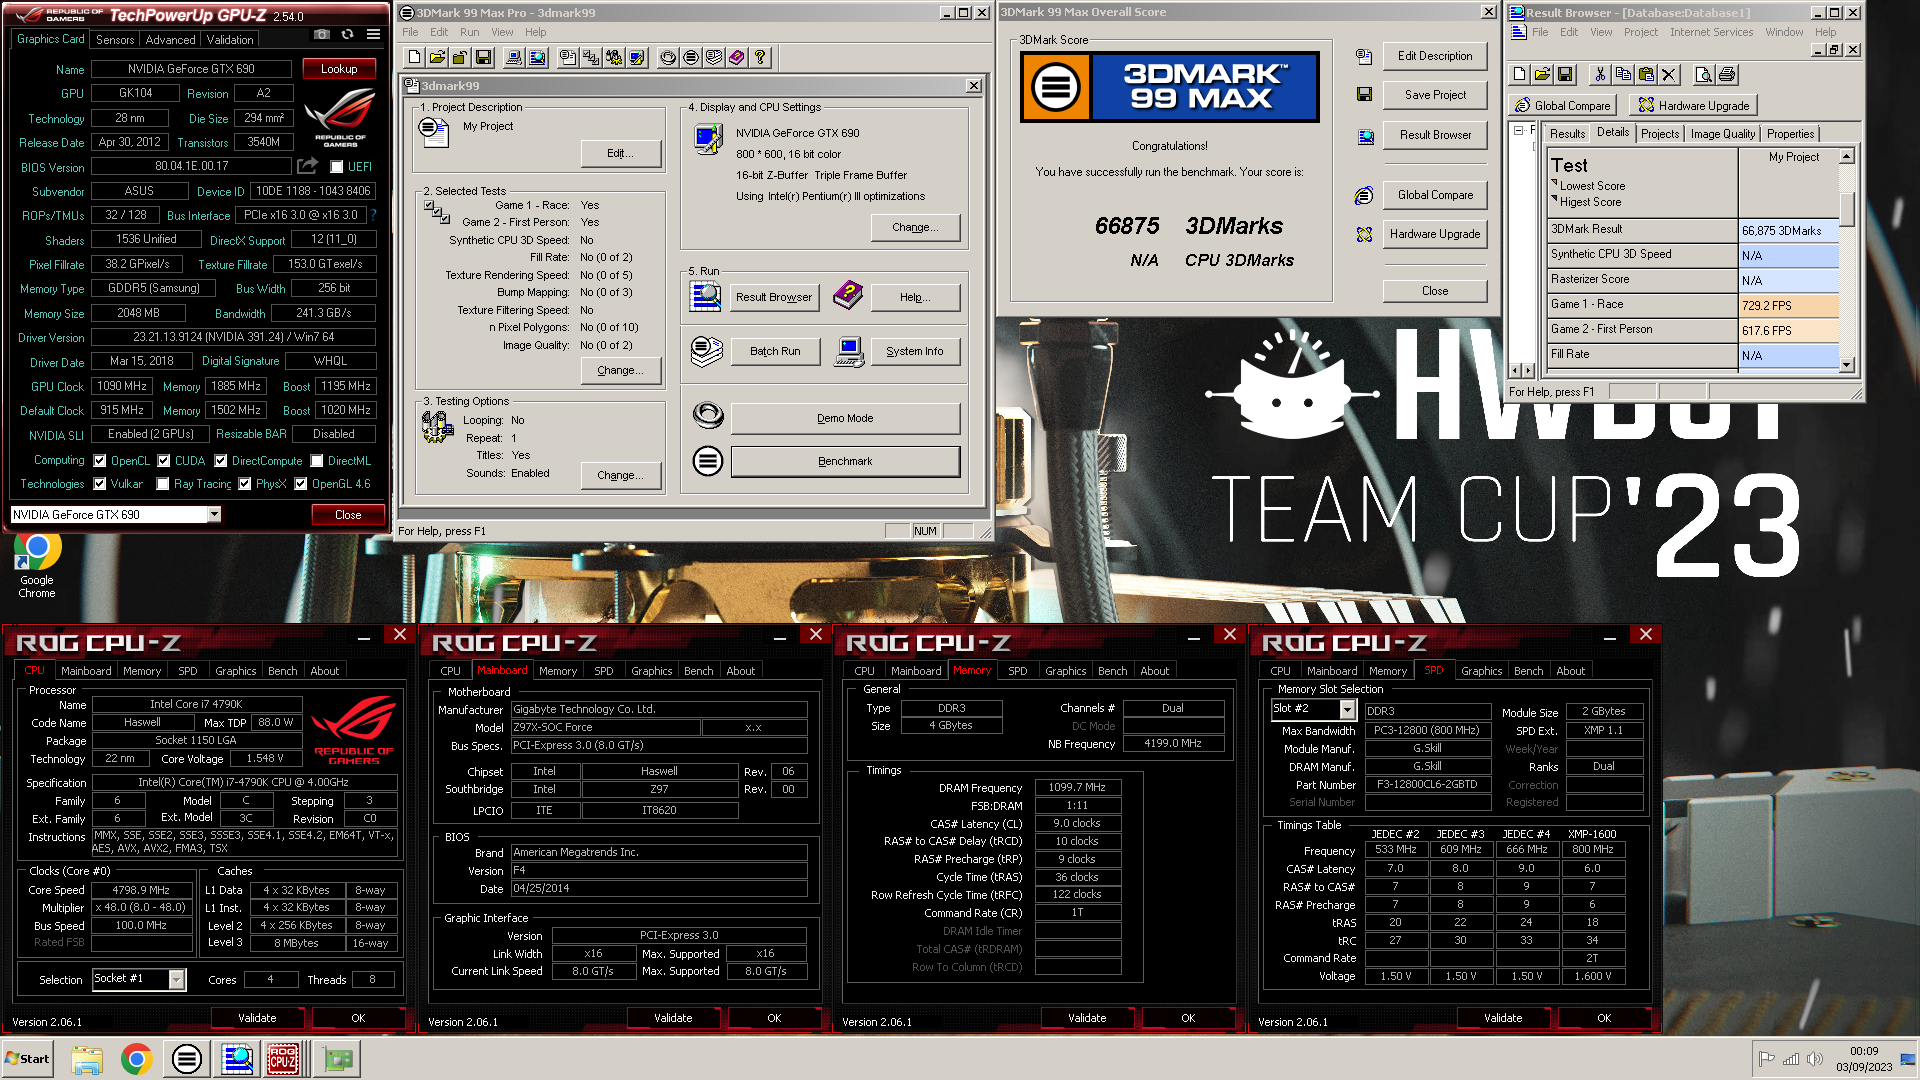Click vertical scrollbar down arrow in Result Browser details
The height and width of the screenshot is (1080, 1920).
[x=1847, y=365]
